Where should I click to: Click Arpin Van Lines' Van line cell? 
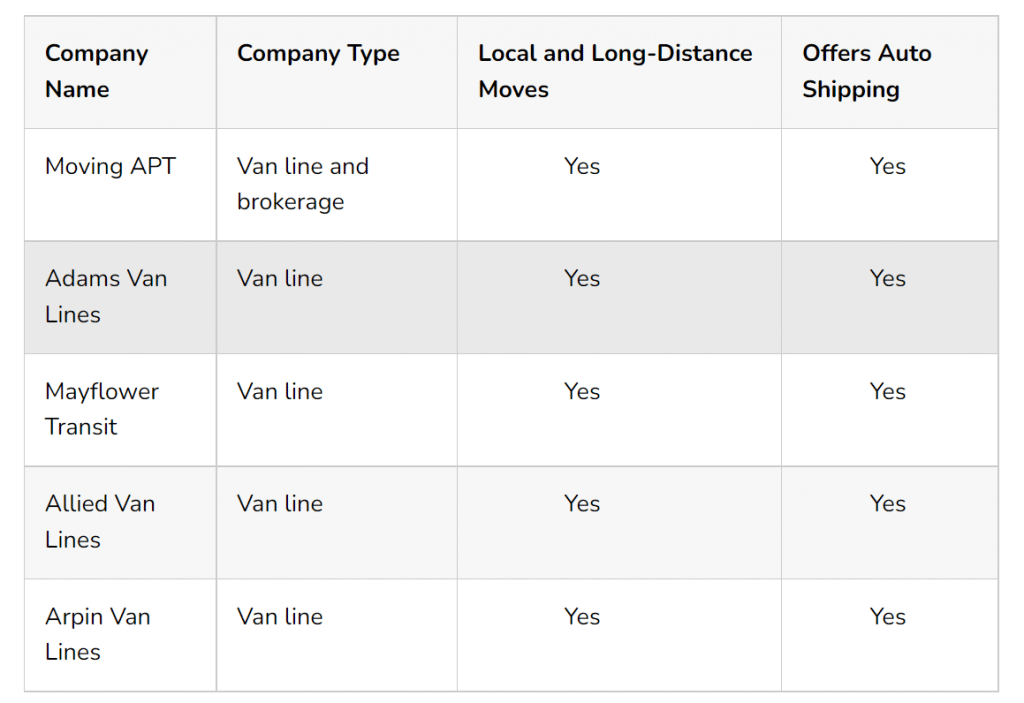click(336, 635)
